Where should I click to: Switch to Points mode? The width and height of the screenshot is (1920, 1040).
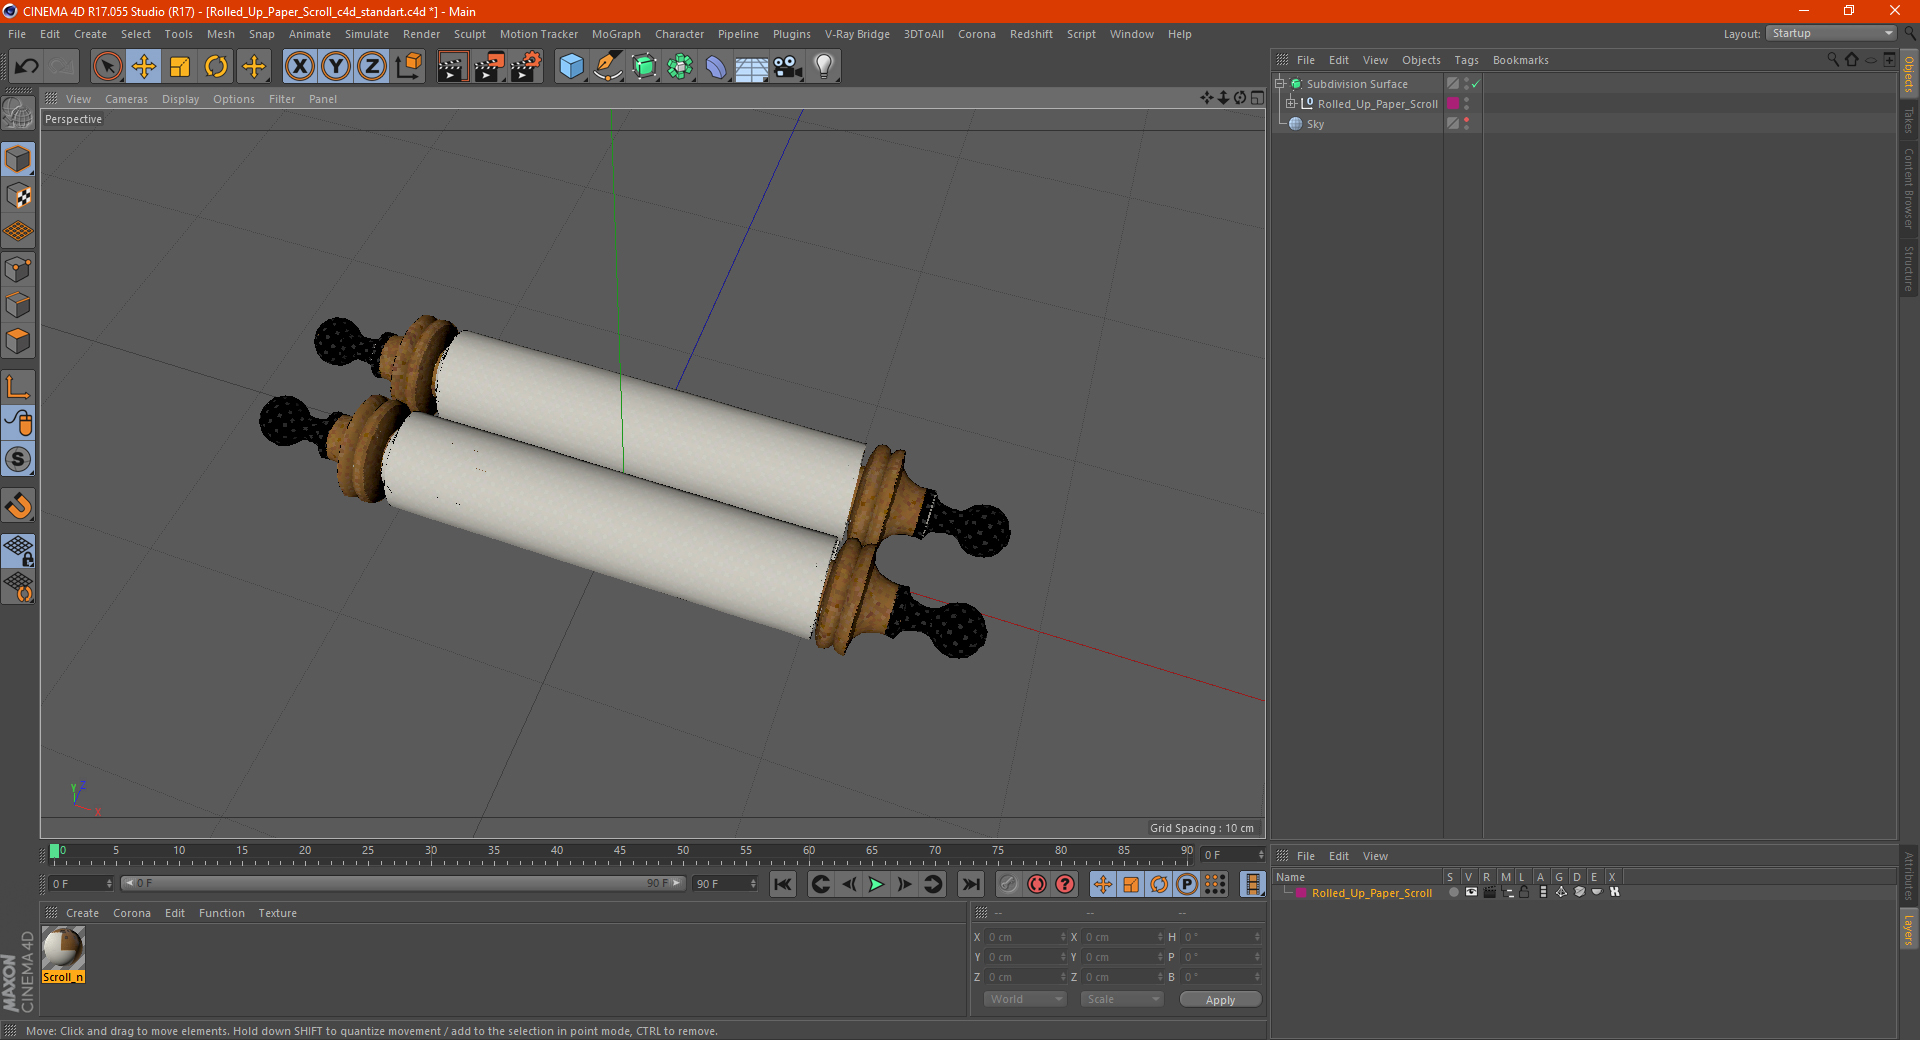coord(19,269)
